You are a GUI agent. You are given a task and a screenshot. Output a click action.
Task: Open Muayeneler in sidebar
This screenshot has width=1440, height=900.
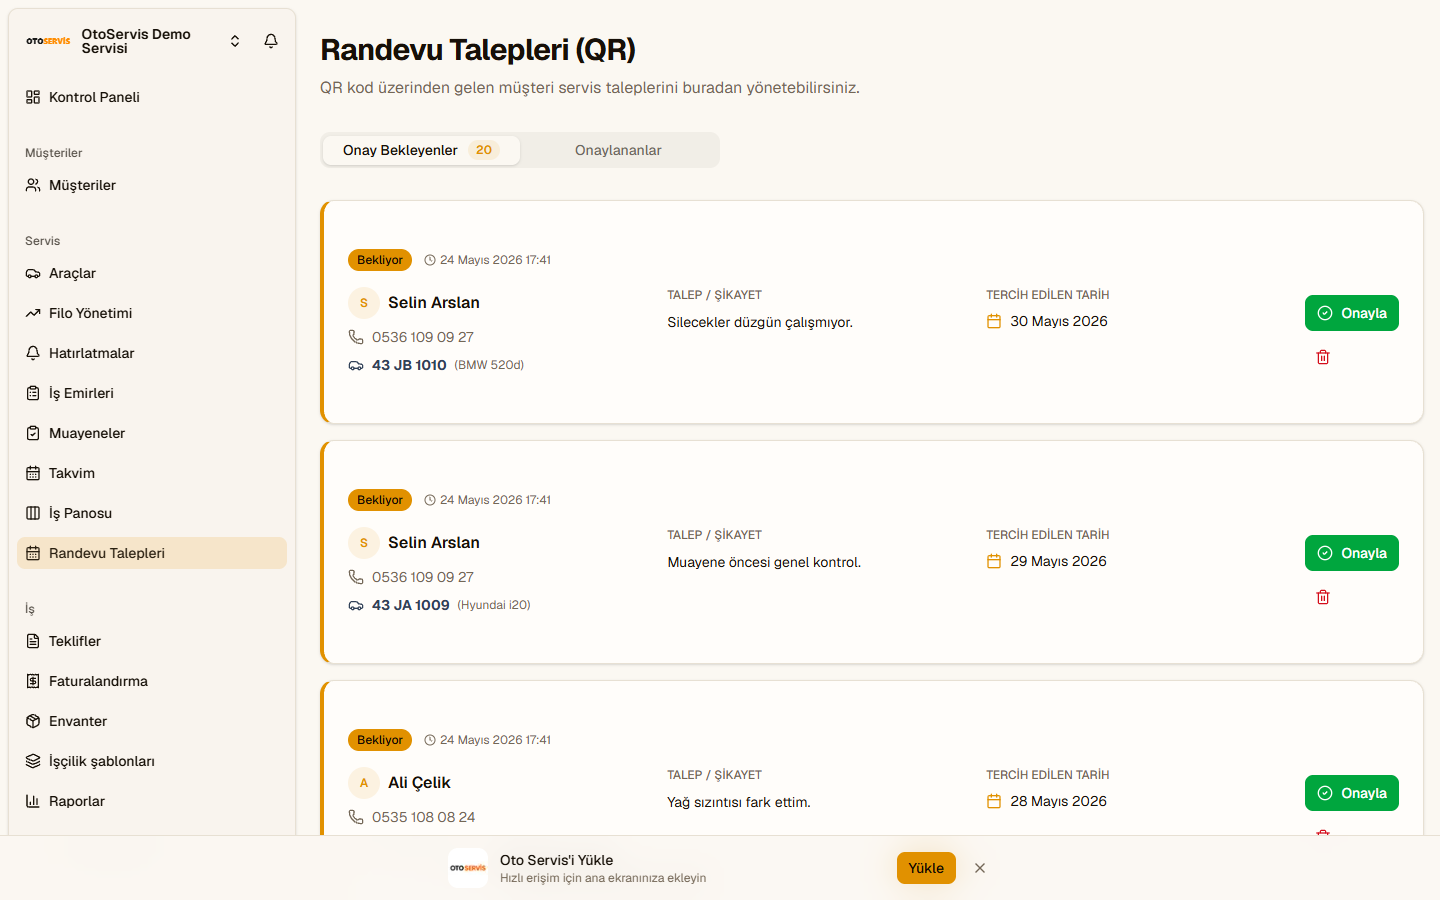tap(152, 433)
